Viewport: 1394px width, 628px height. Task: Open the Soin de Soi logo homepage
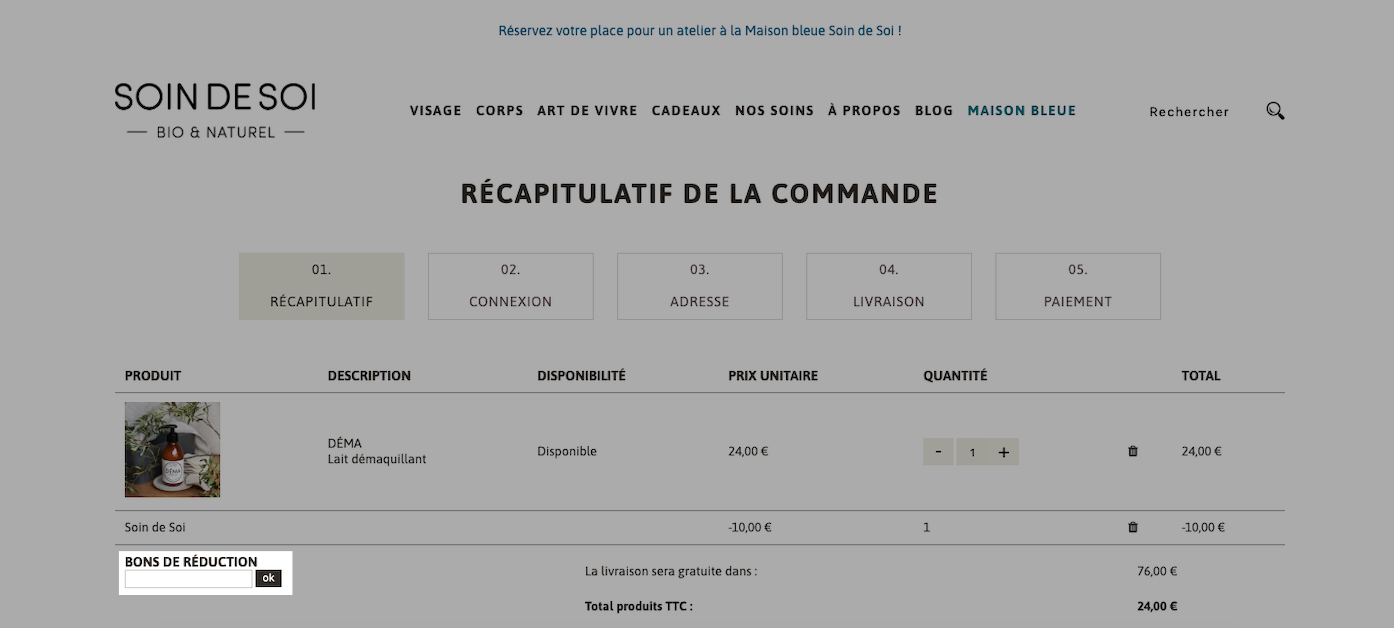coord(215,111)
